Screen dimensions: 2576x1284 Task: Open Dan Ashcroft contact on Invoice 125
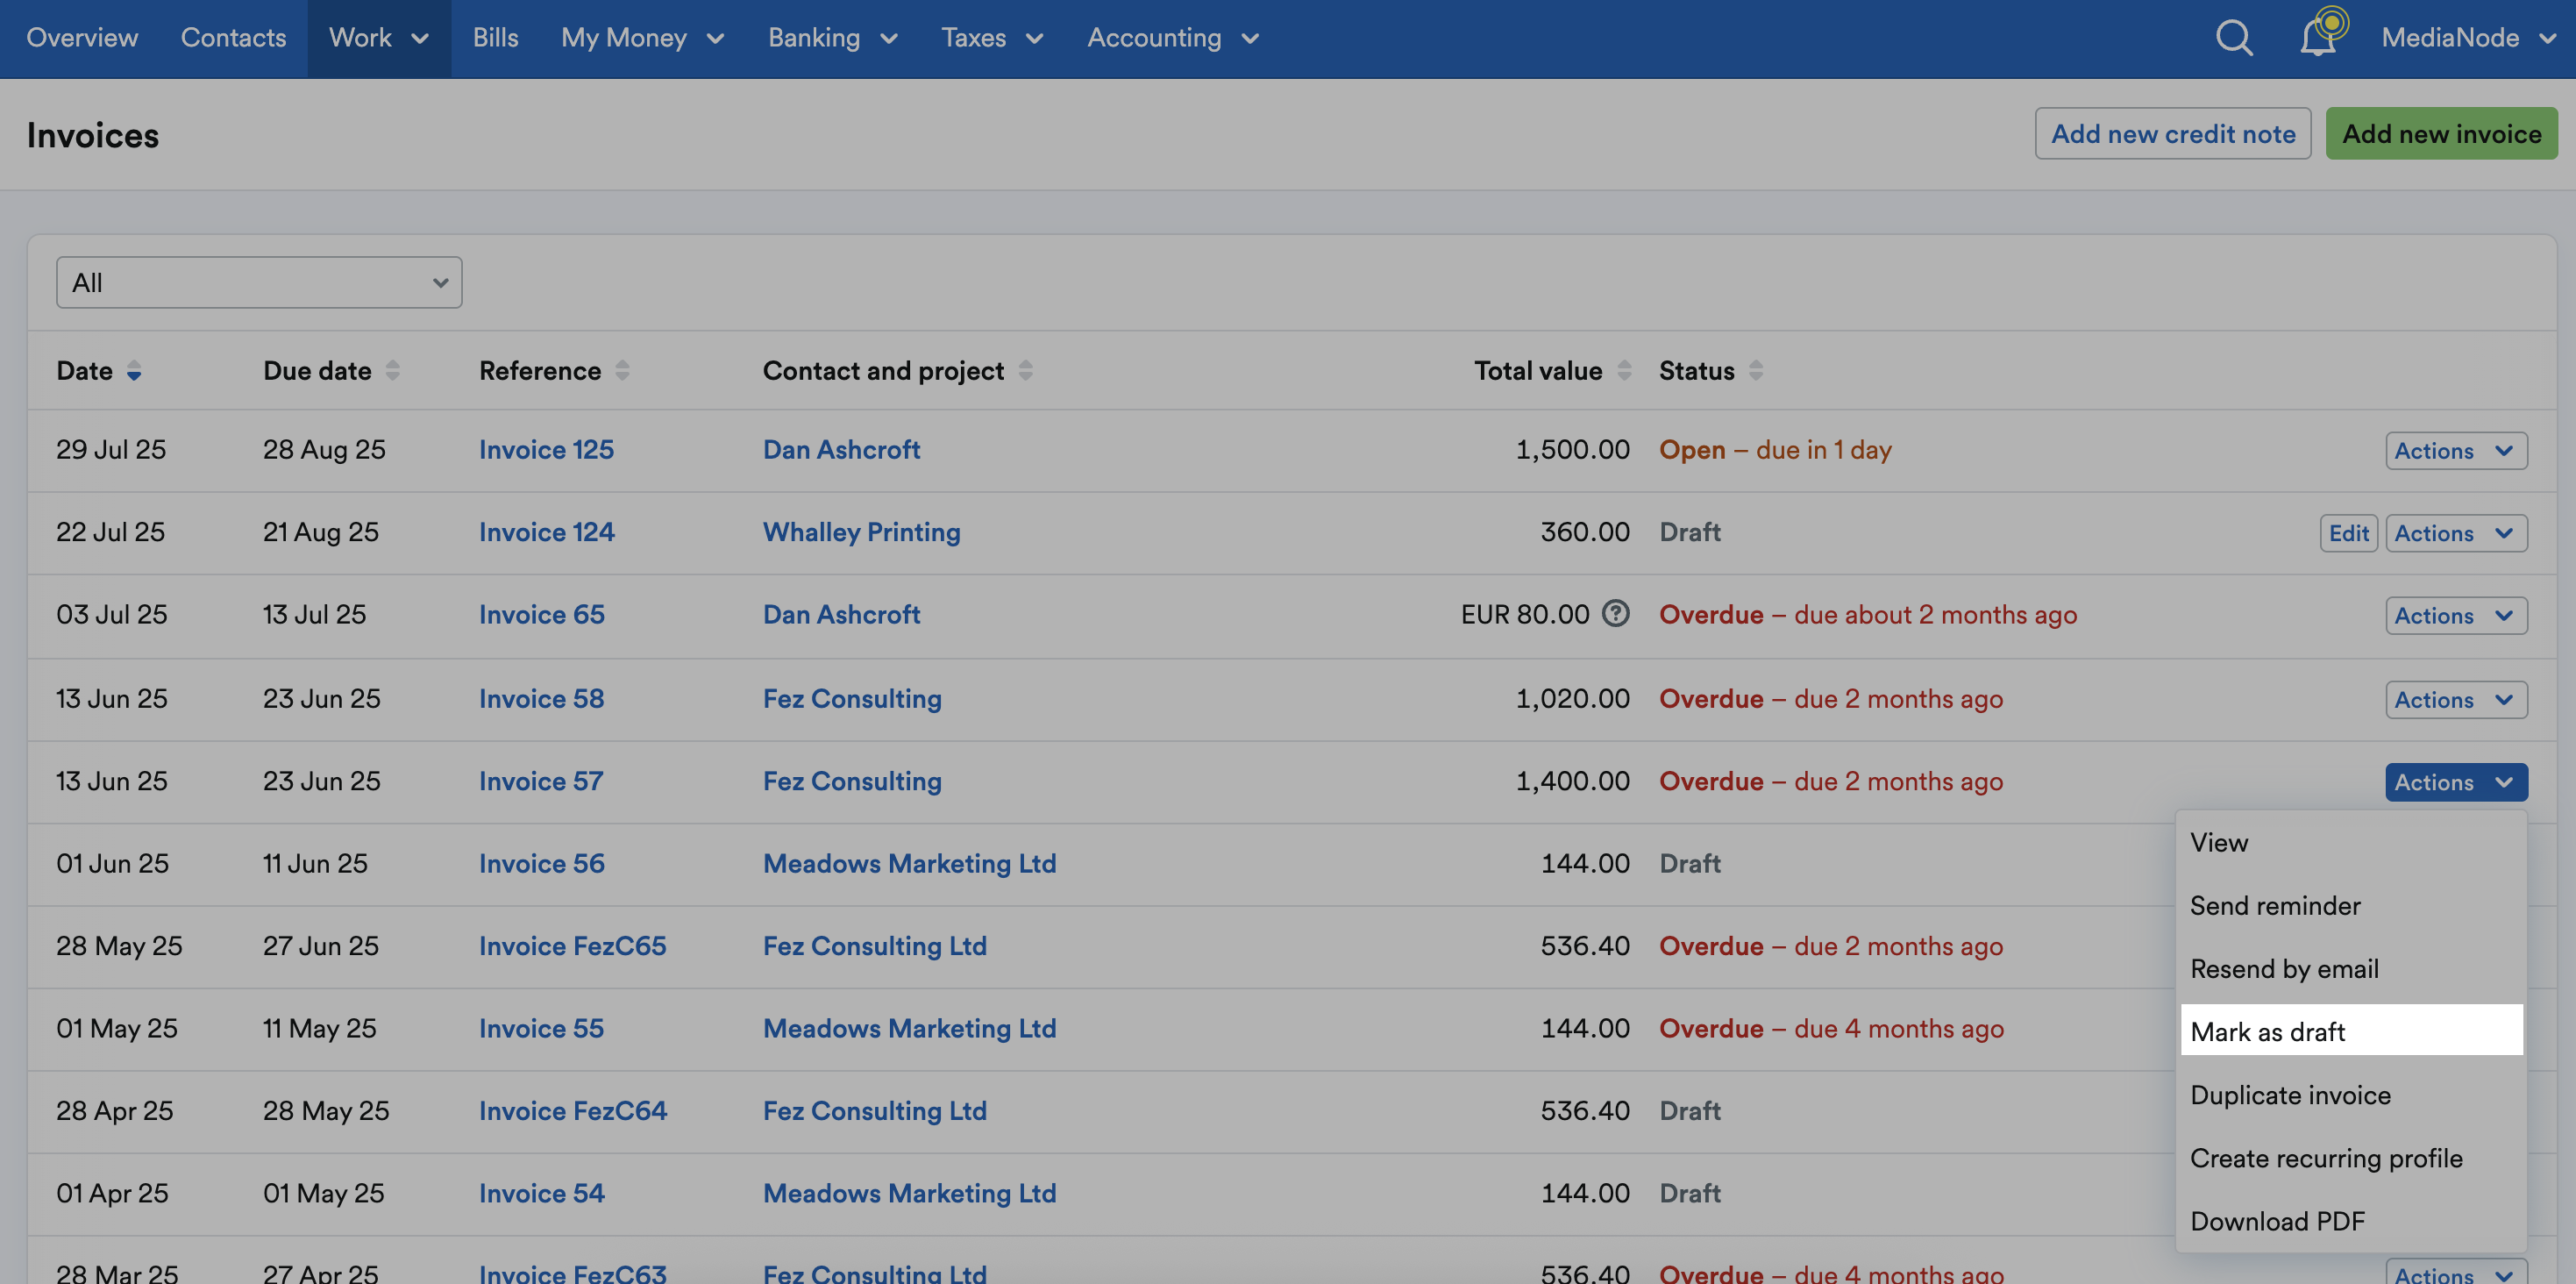click(x=841, y=449)
